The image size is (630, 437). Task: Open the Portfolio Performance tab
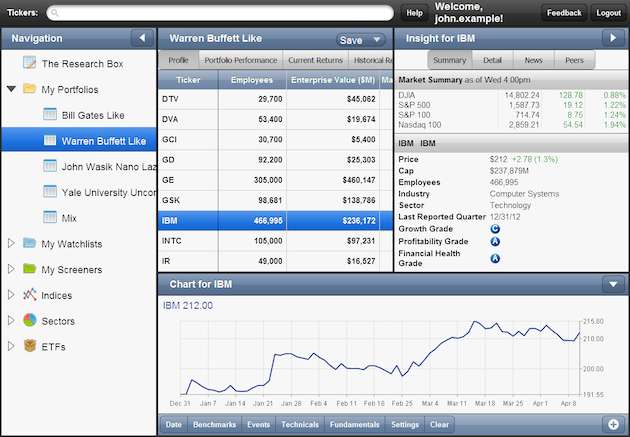(241, 60)
